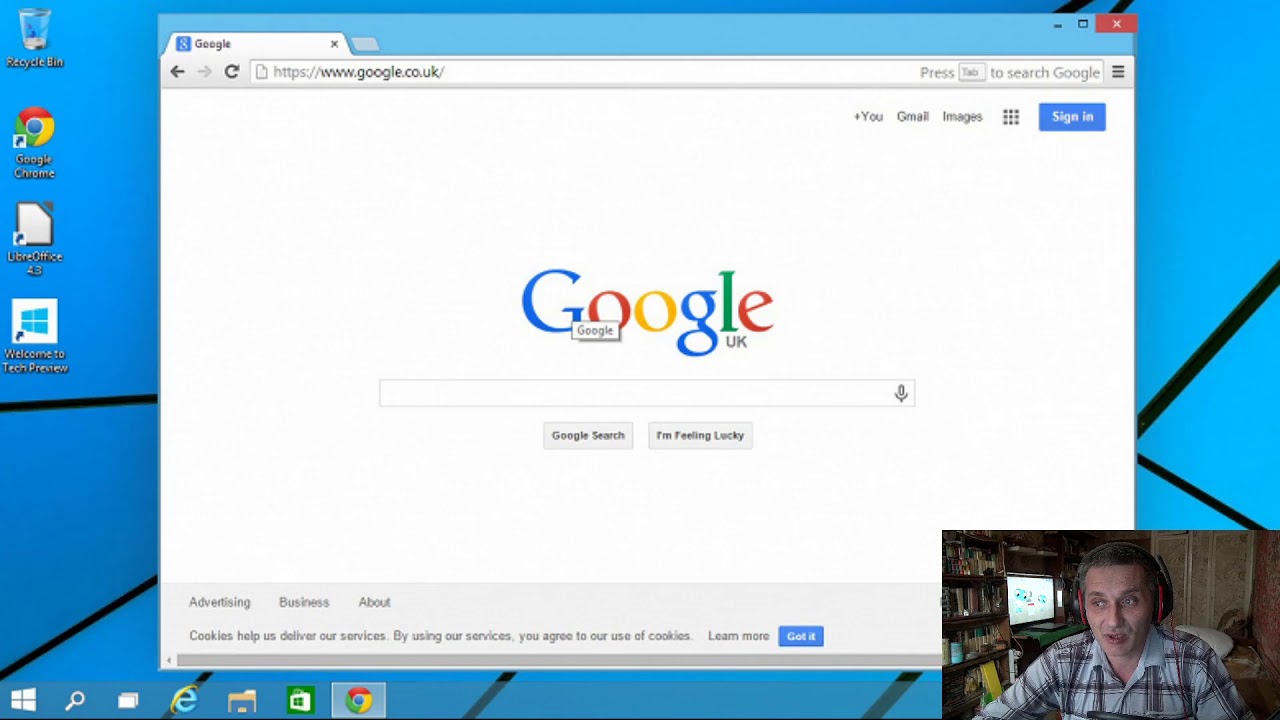Open File Explorer from the taskbar
Image resolution: width=1280 pixels, height=720 pixels.
[242, 700]
